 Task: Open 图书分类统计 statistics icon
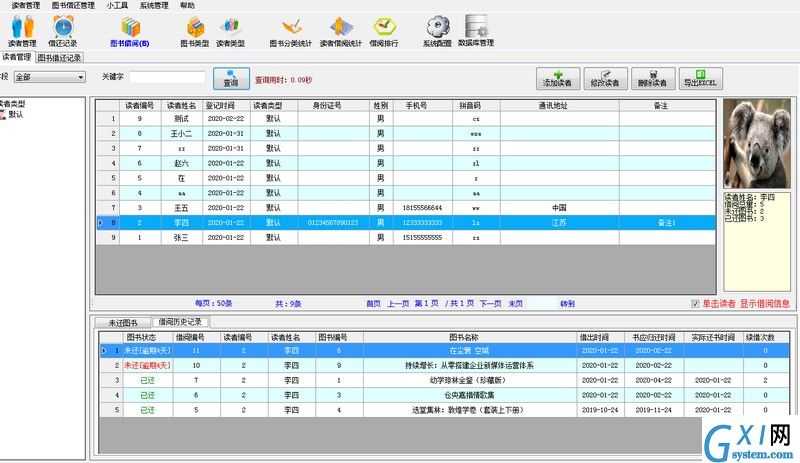tap(291, 31)
